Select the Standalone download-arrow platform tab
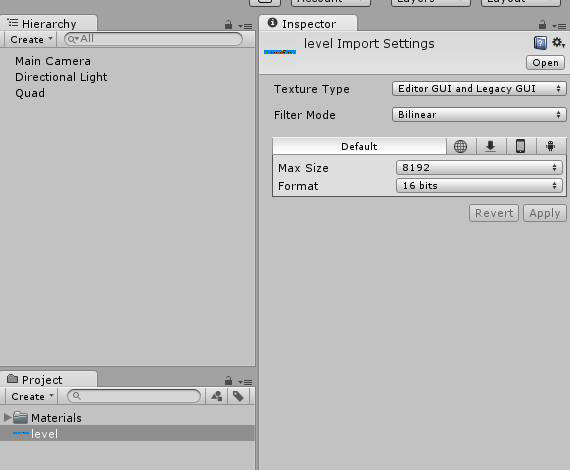The image size is (570, 470). point(491,146)
